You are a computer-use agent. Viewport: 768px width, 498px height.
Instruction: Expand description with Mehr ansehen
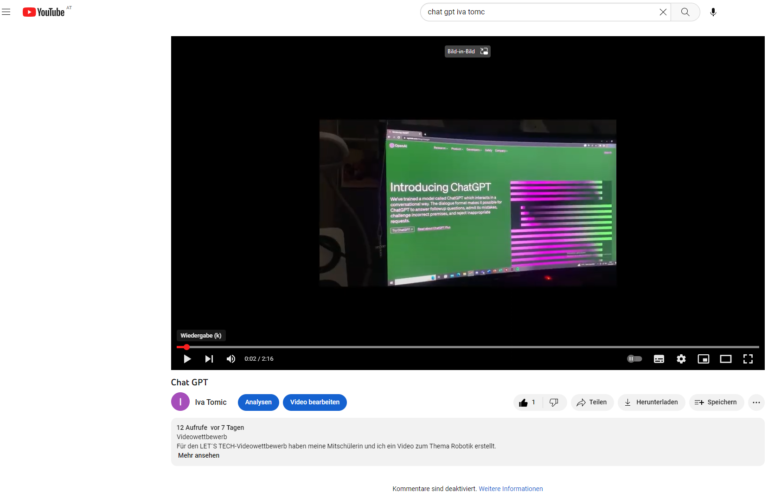(x=198, y=455)
